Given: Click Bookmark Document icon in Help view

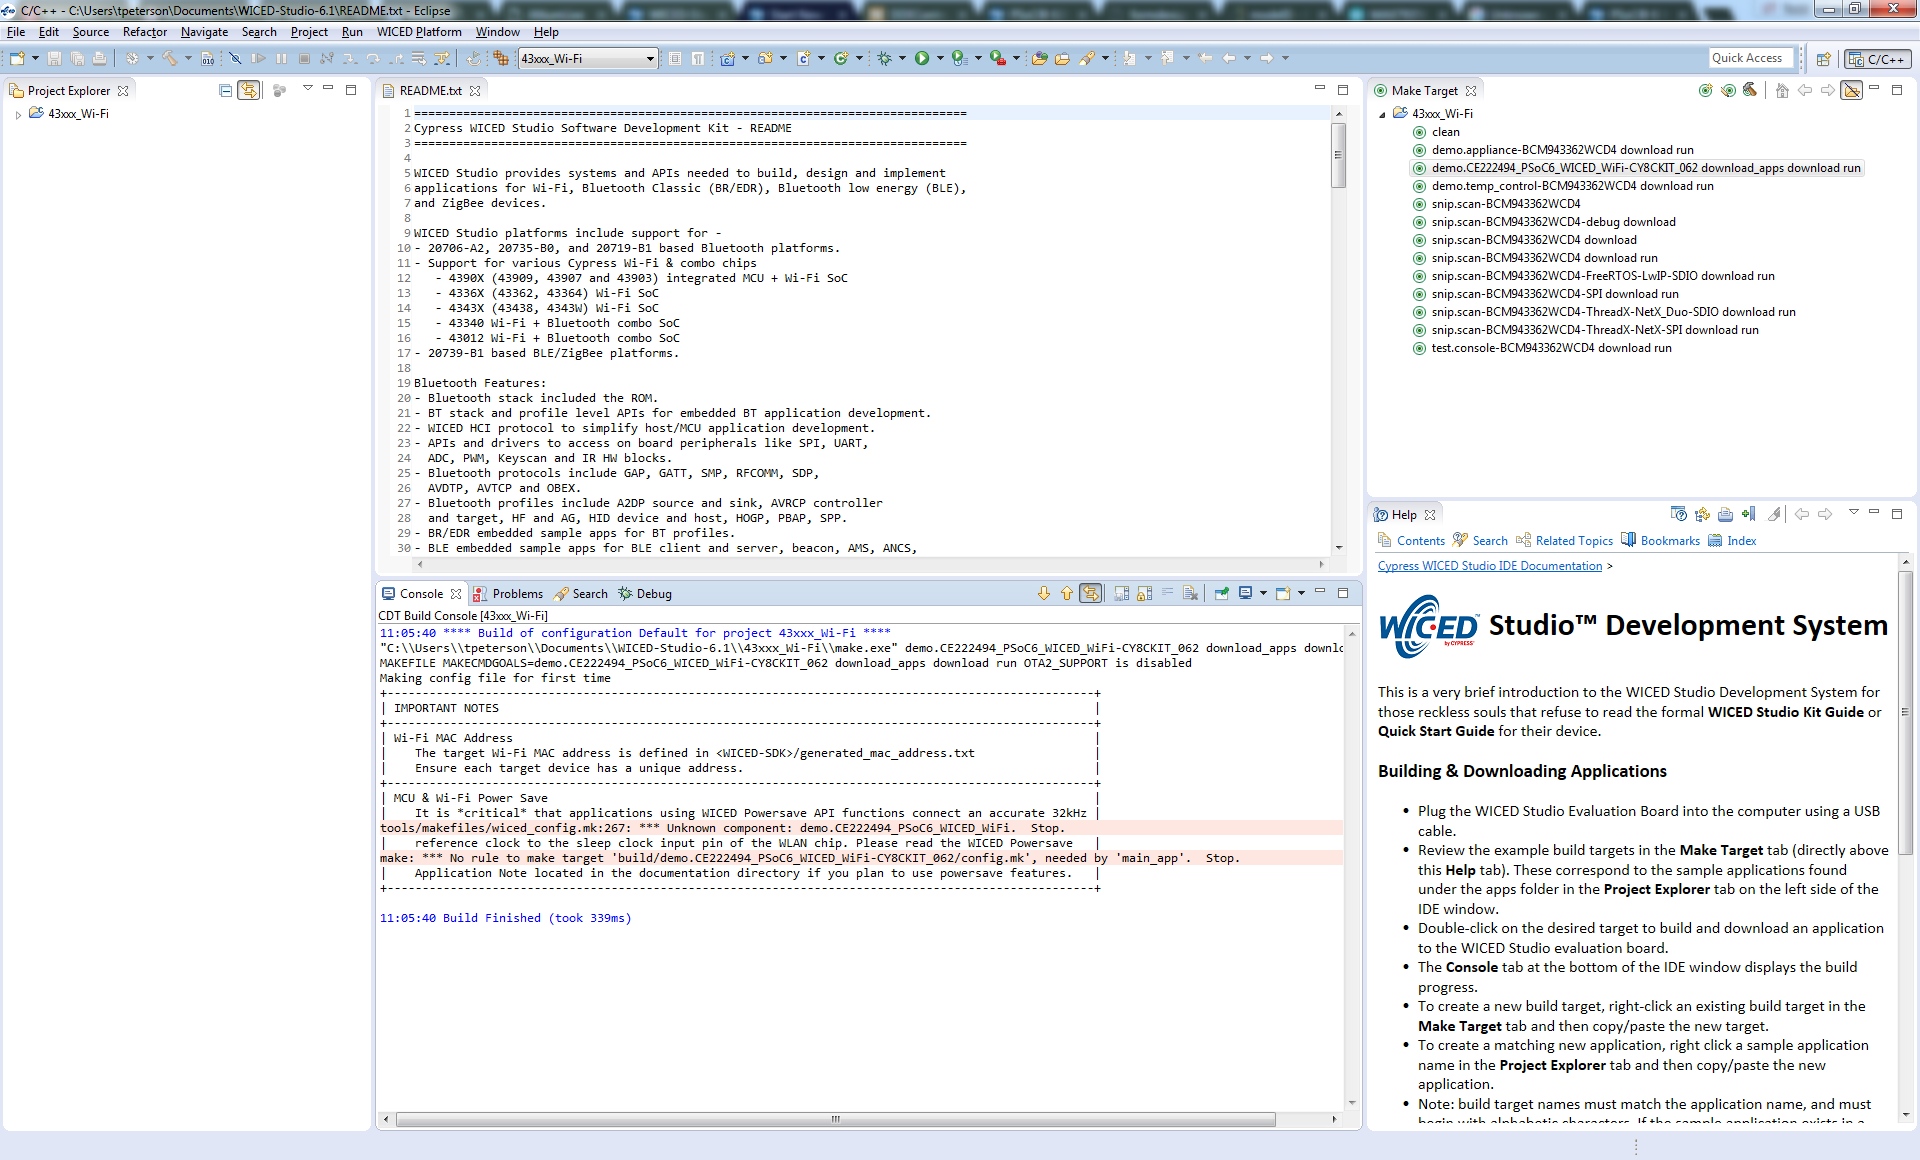Looking at the screenshot, I should pos(1748,515).
